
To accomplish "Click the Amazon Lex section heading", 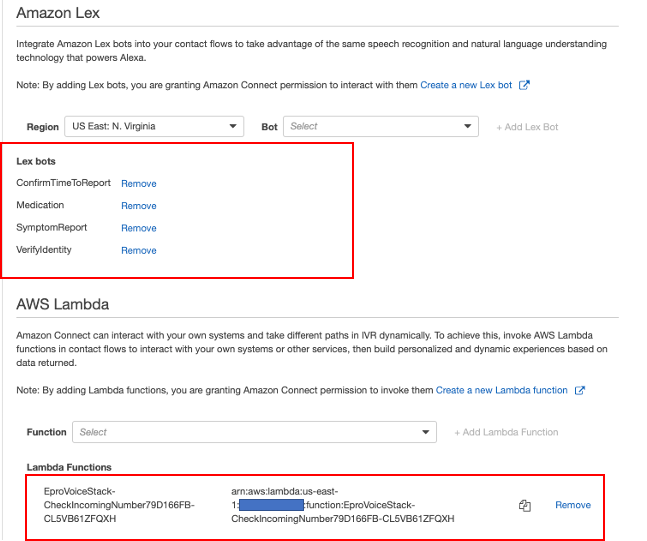I will pos(58,13).
